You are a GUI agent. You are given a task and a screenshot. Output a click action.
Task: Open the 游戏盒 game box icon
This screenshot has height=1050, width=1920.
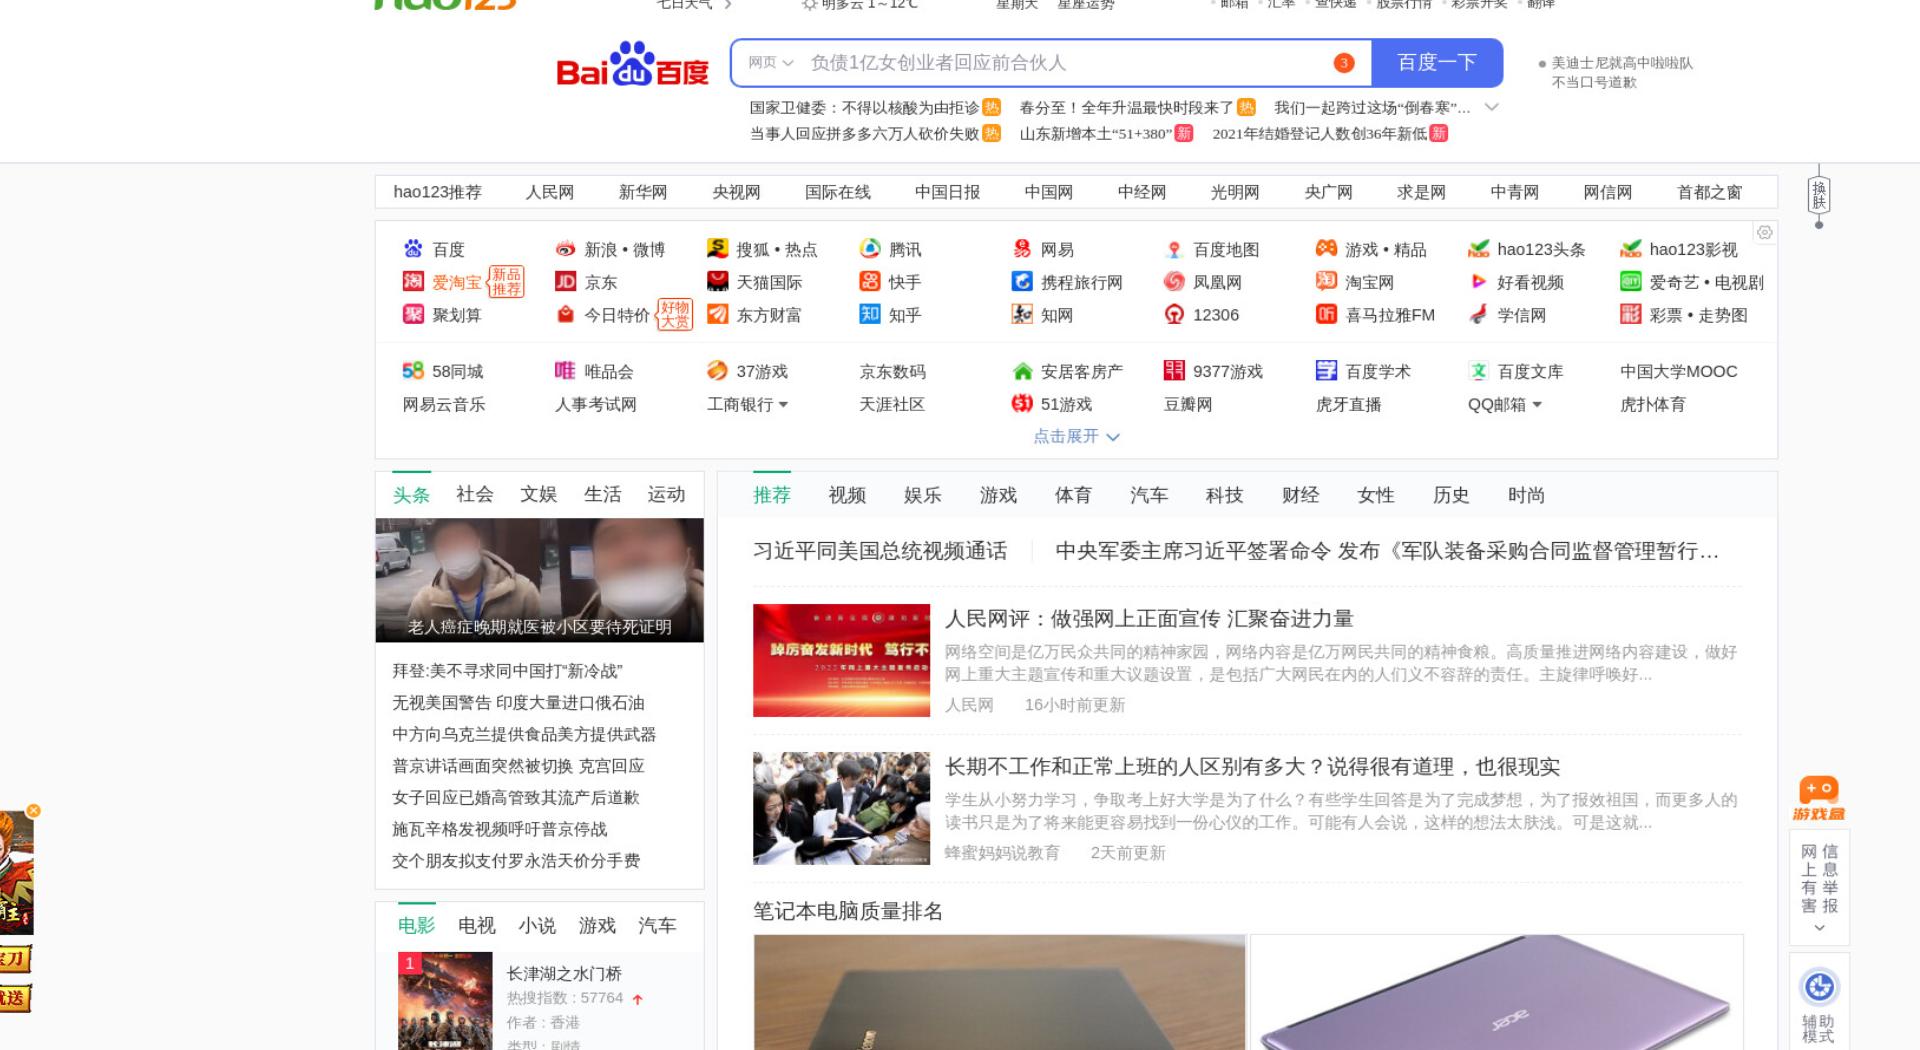click(x=1819, y=799)
